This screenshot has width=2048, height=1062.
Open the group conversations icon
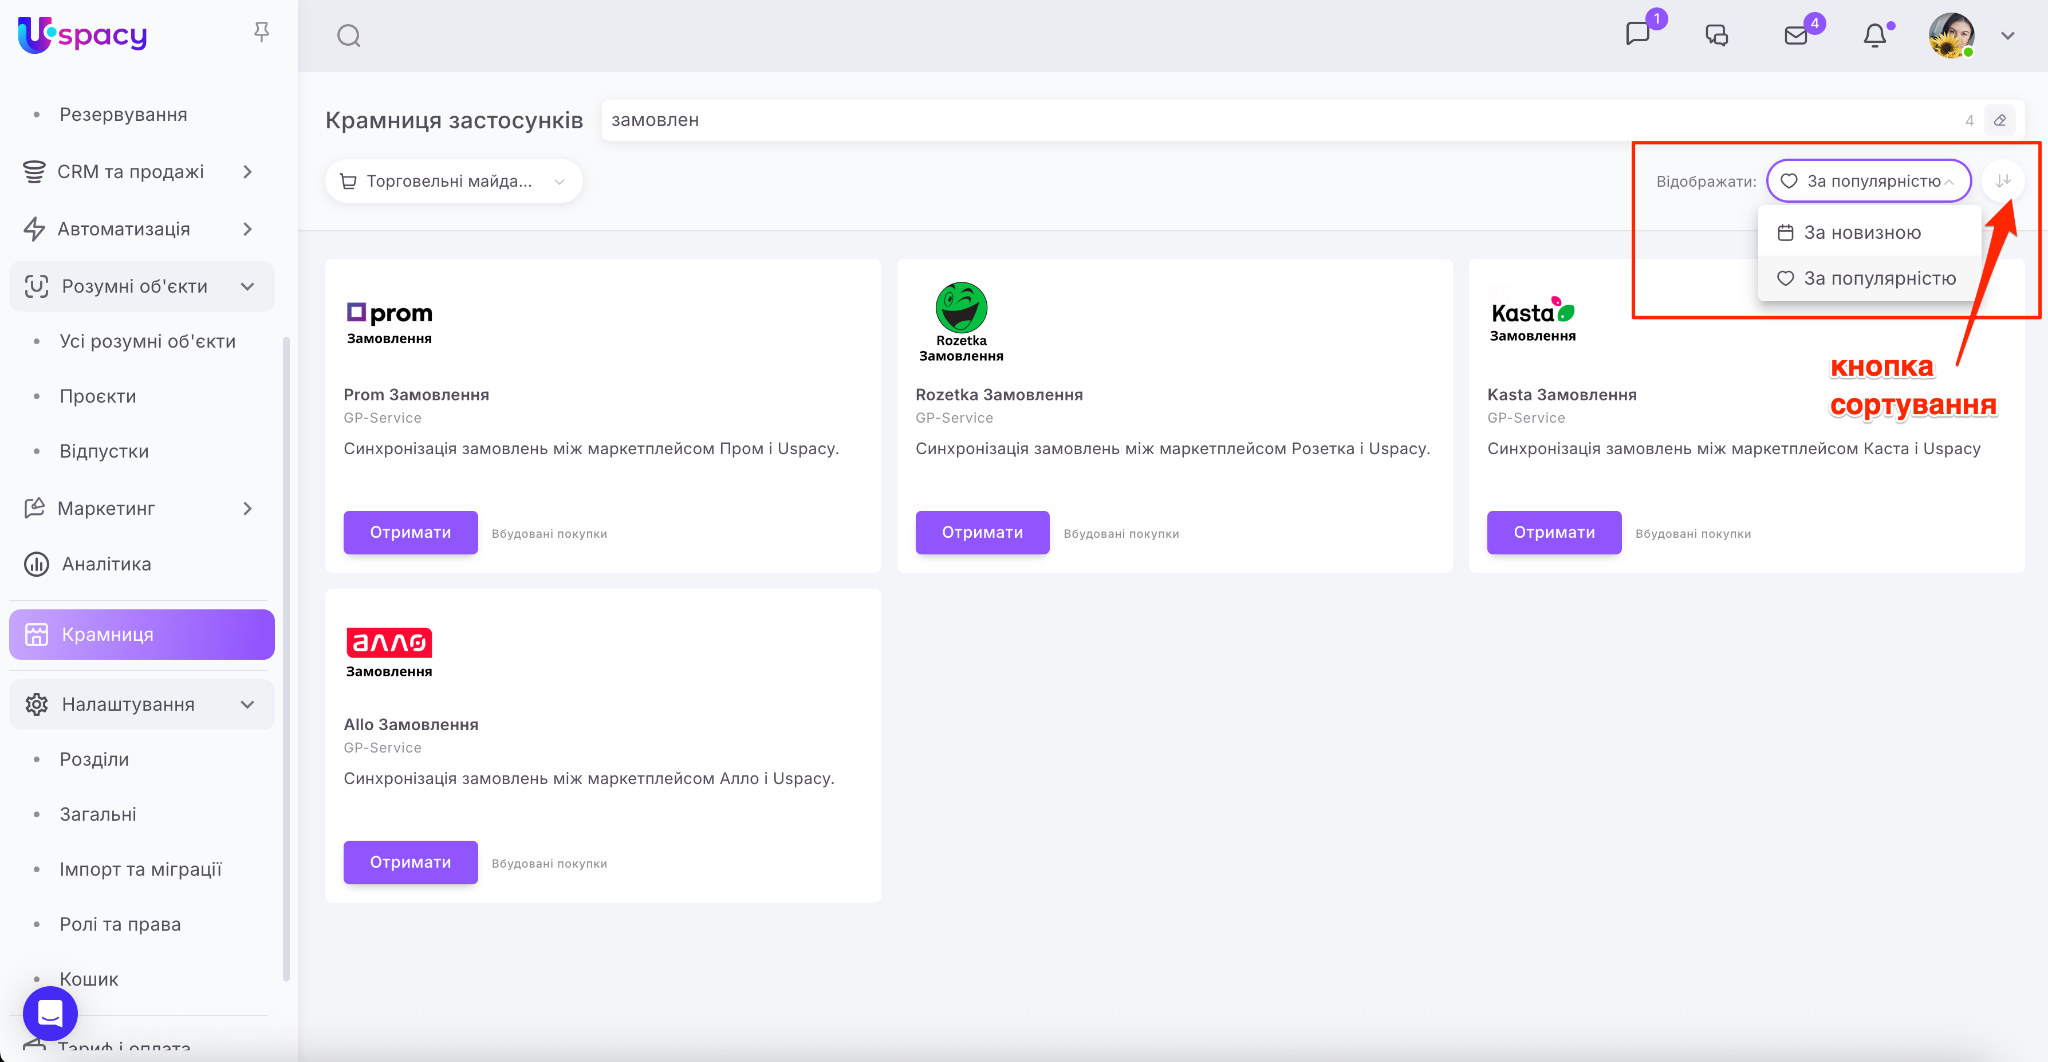click(x=1717, y=36)
